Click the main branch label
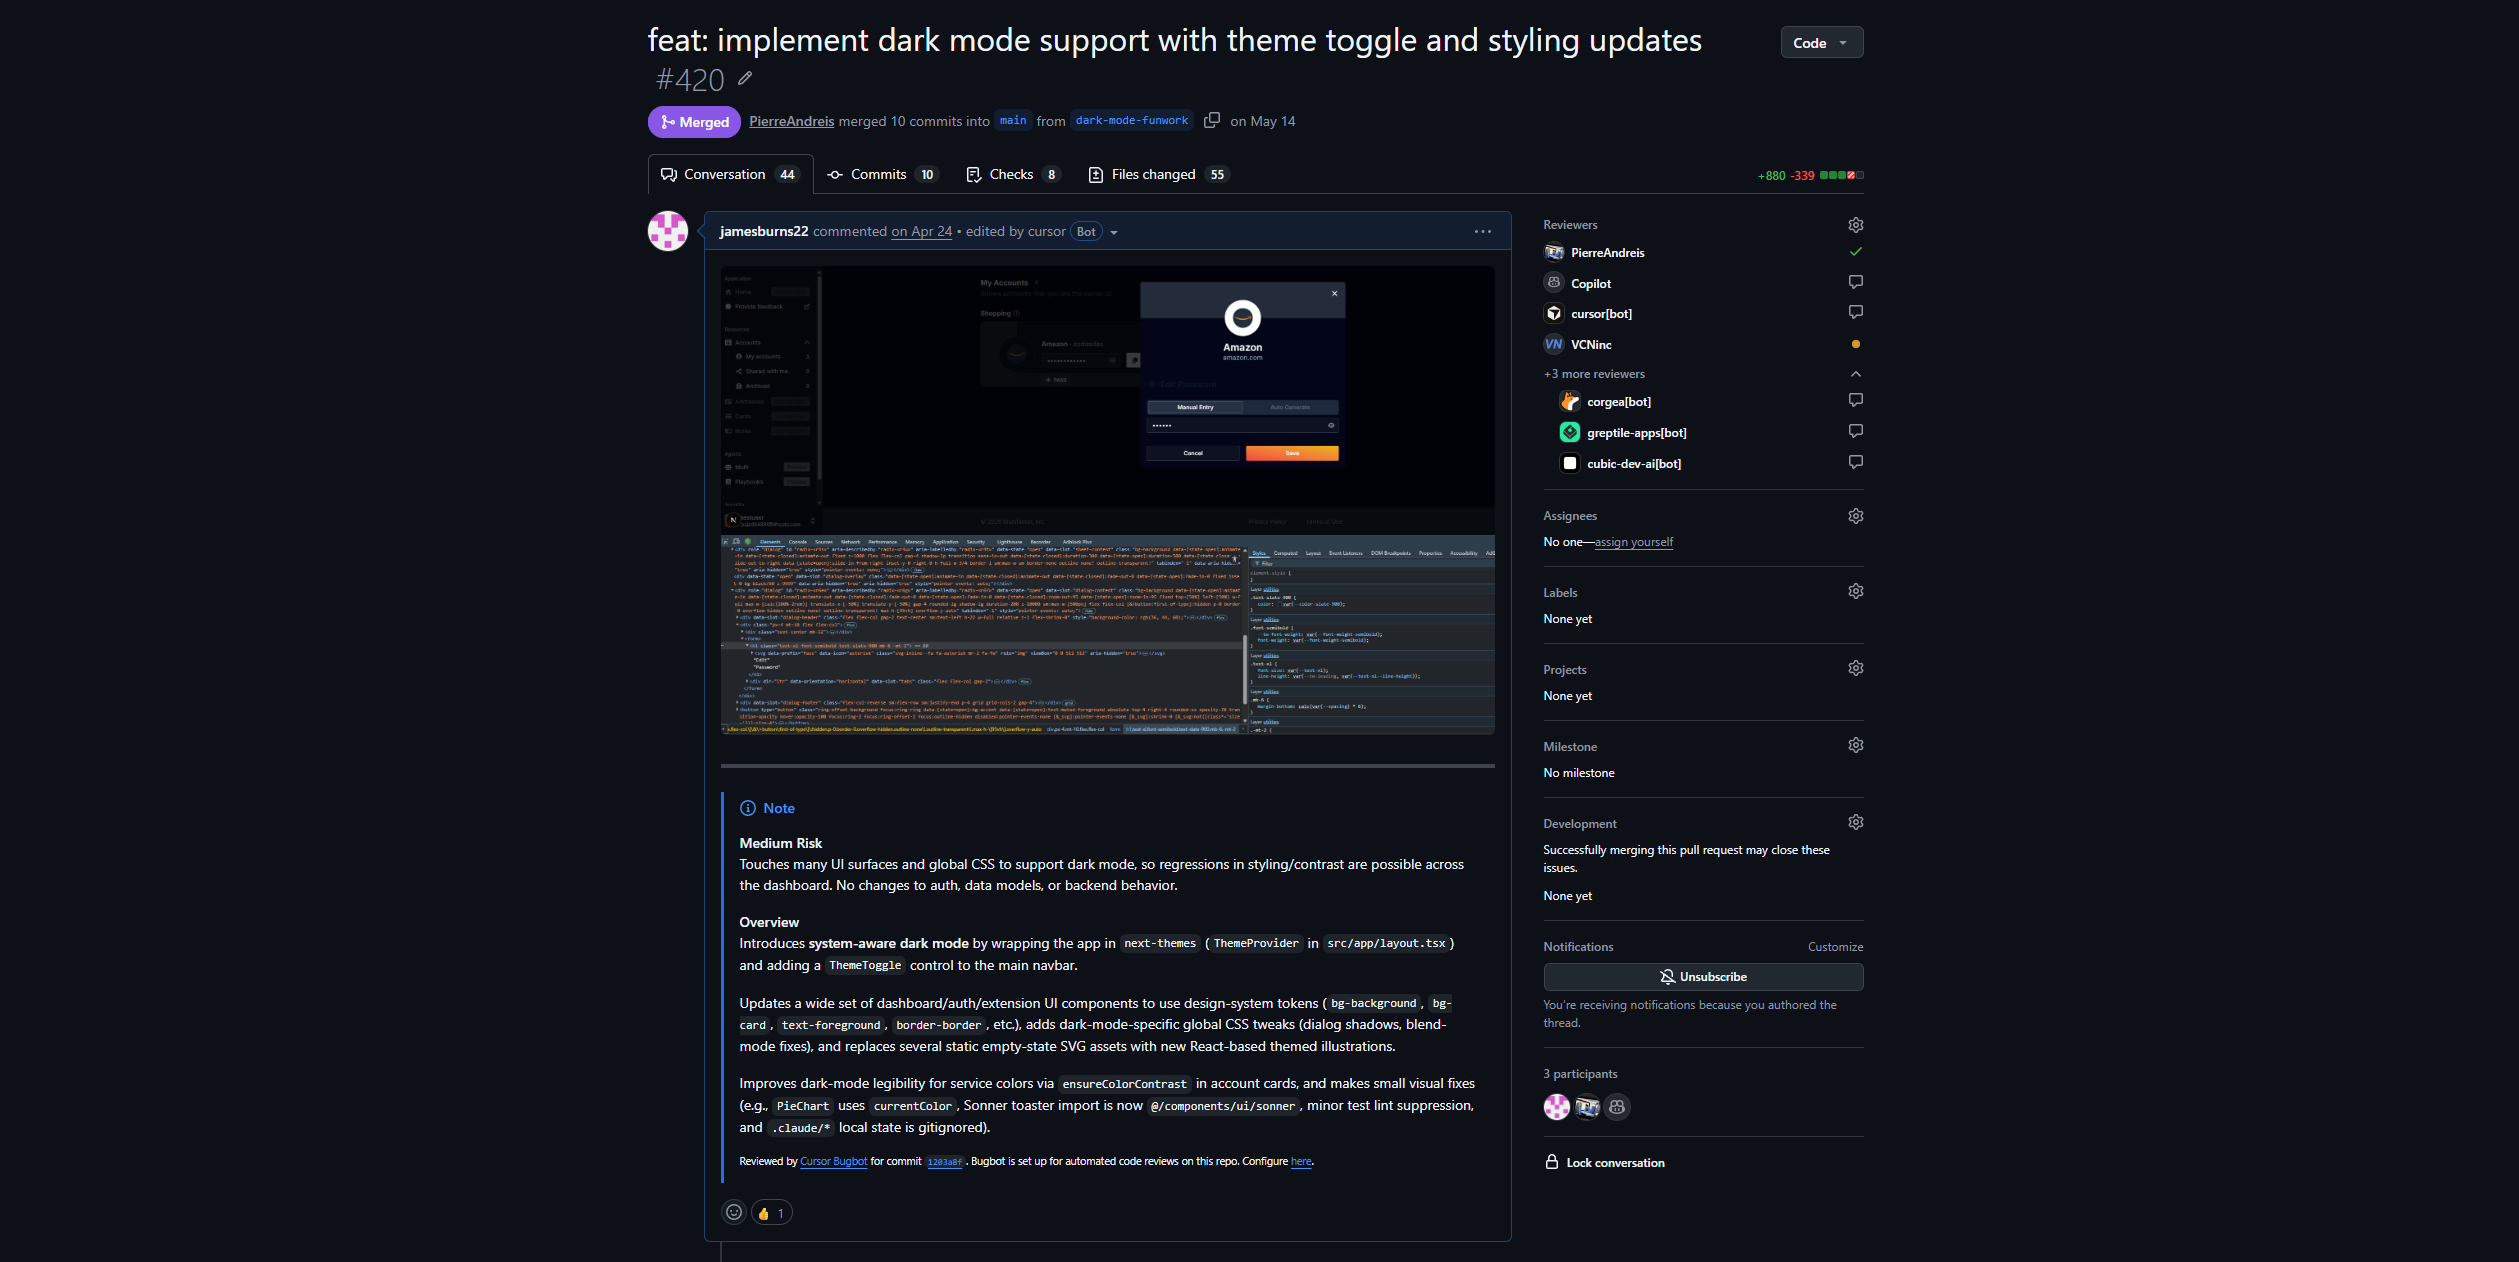Screen dimensions: 2519x1262 point(1013,120)
